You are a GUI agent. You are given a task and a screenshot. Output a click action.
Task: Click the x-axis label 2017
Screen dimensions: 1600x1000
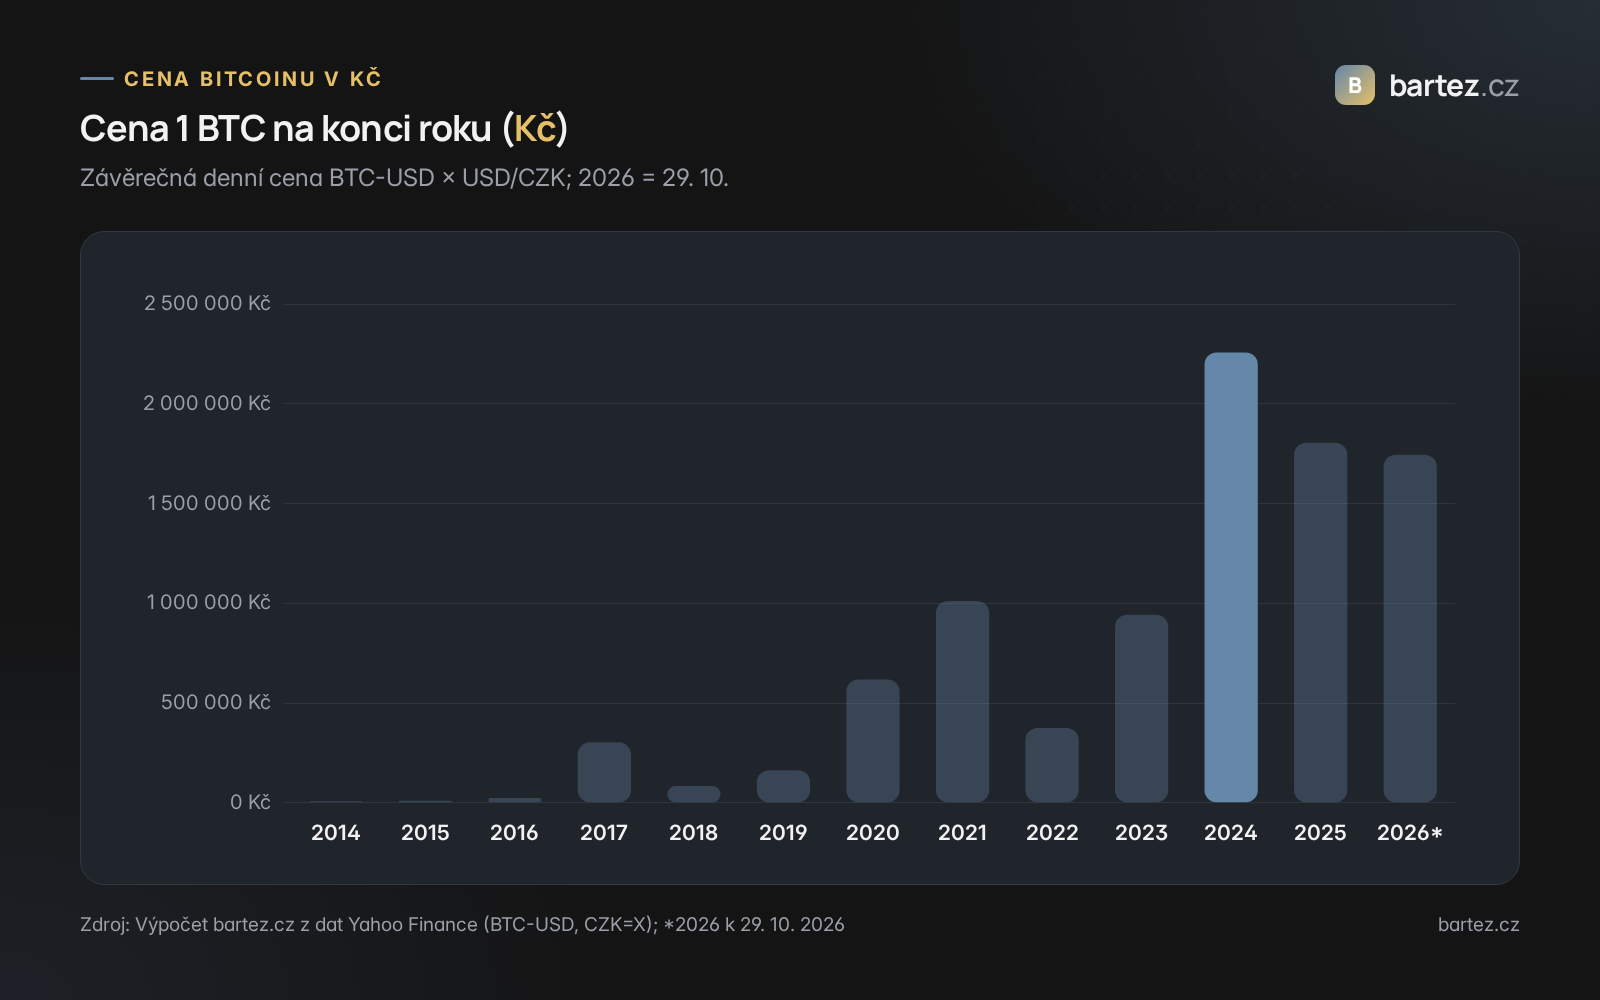(x=604, y=833)
